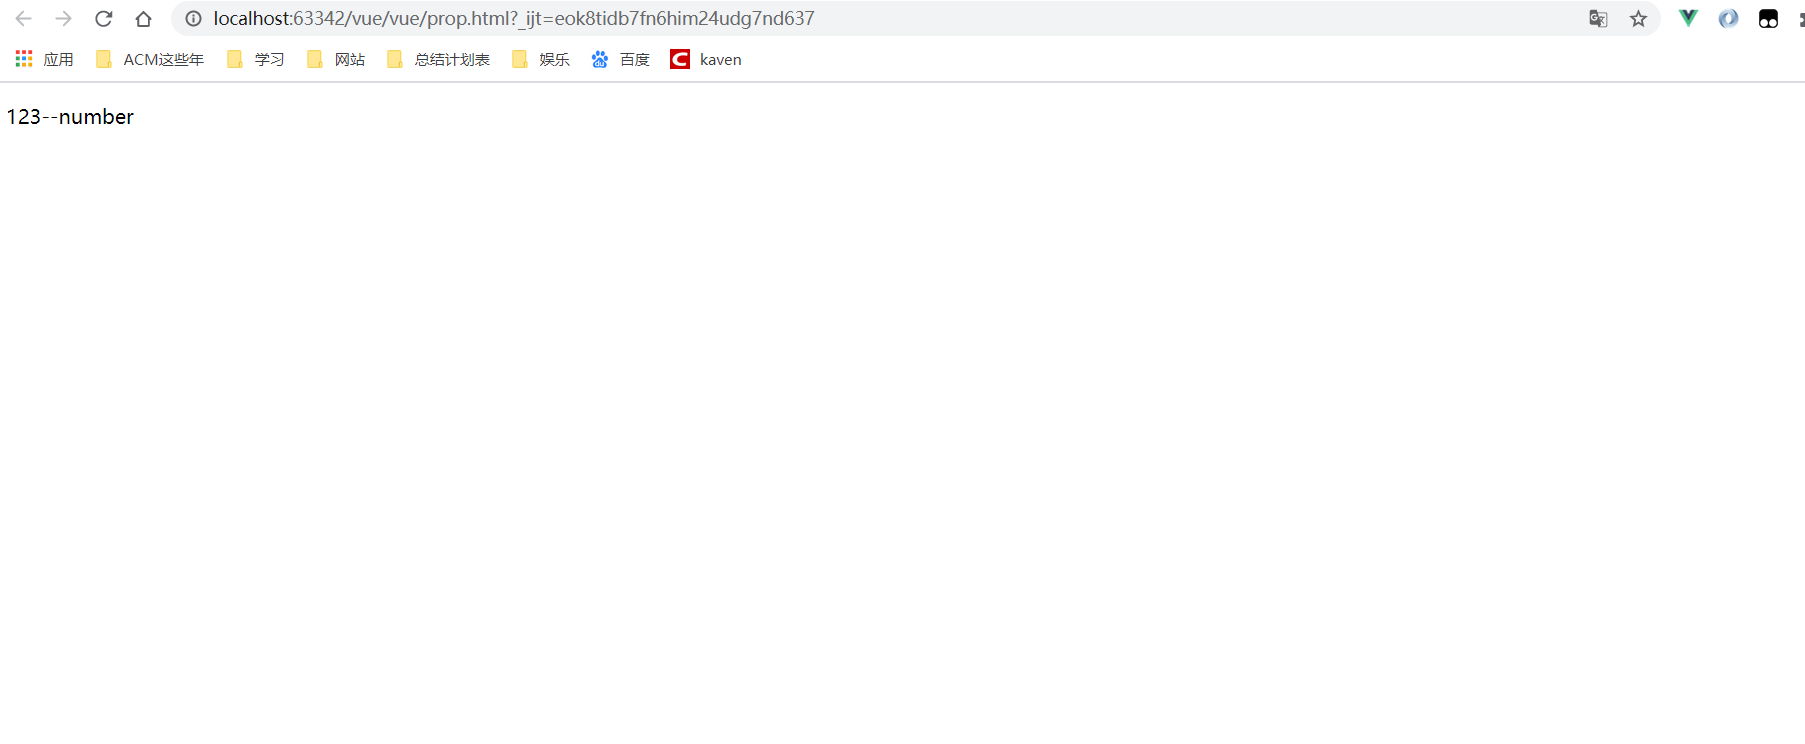The width and height of the screenshot is (1805, 744).
Task: Open the kaven bookmark
Action: click(x=706, y=60)
